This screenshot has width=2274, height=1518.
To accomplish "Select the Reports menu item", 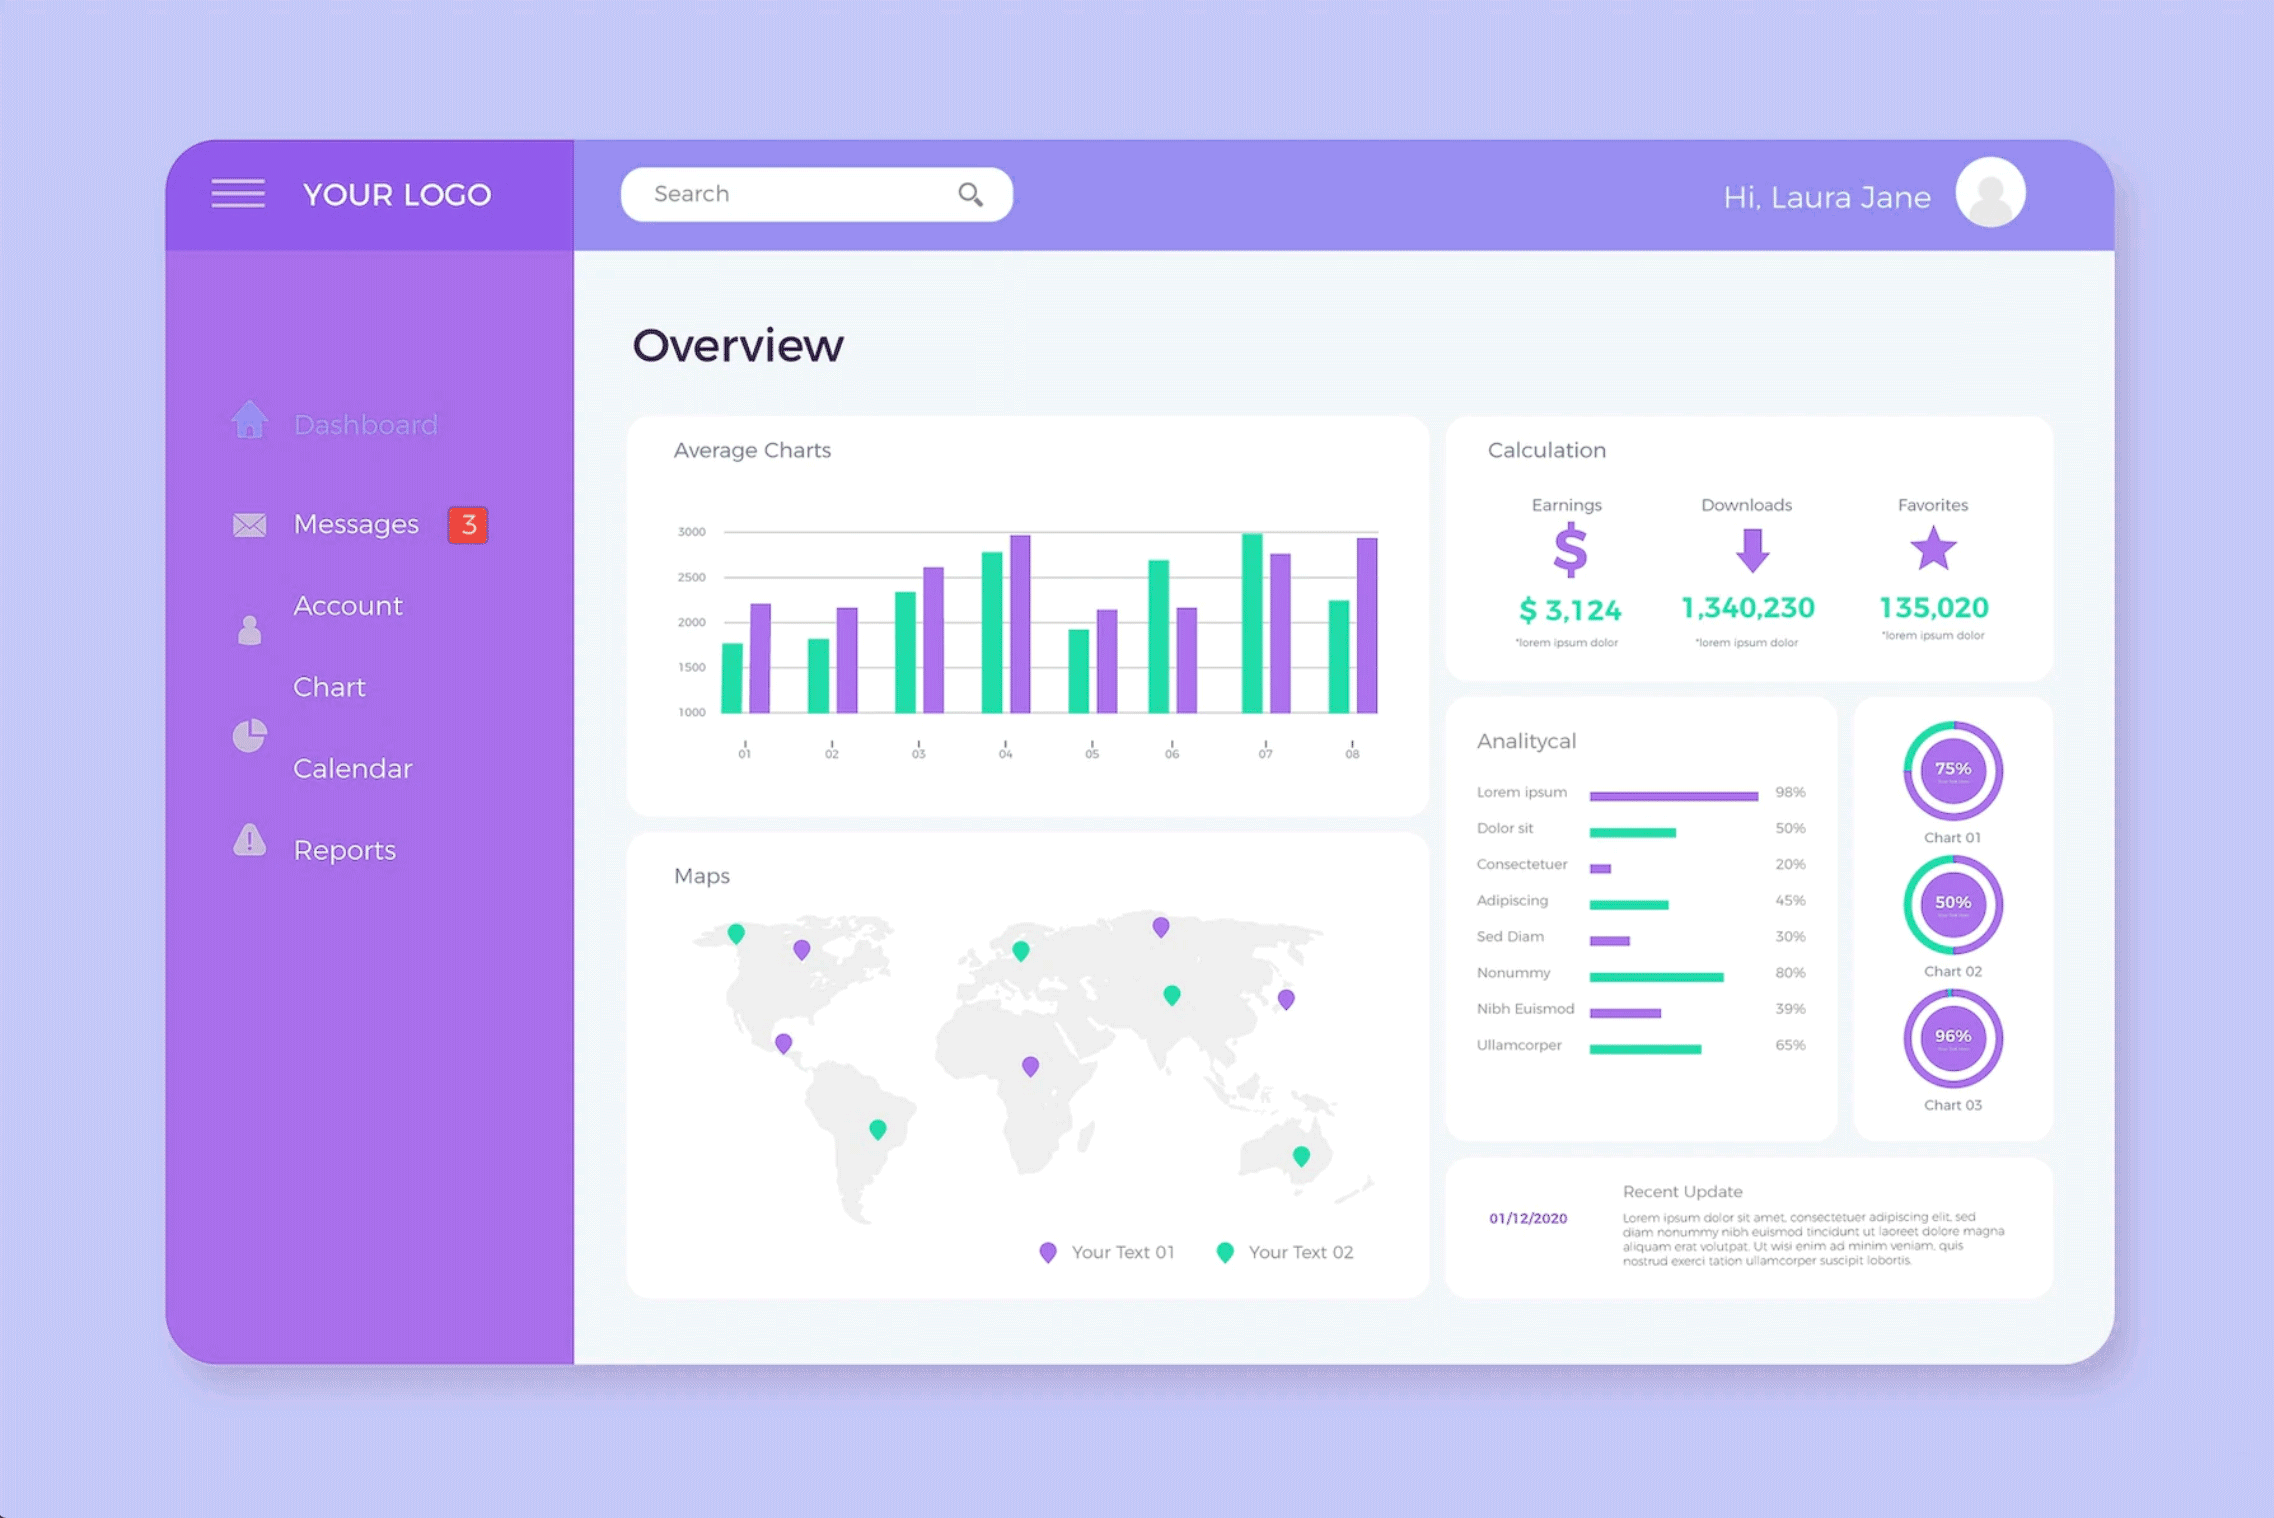I will tap(346, 849).
